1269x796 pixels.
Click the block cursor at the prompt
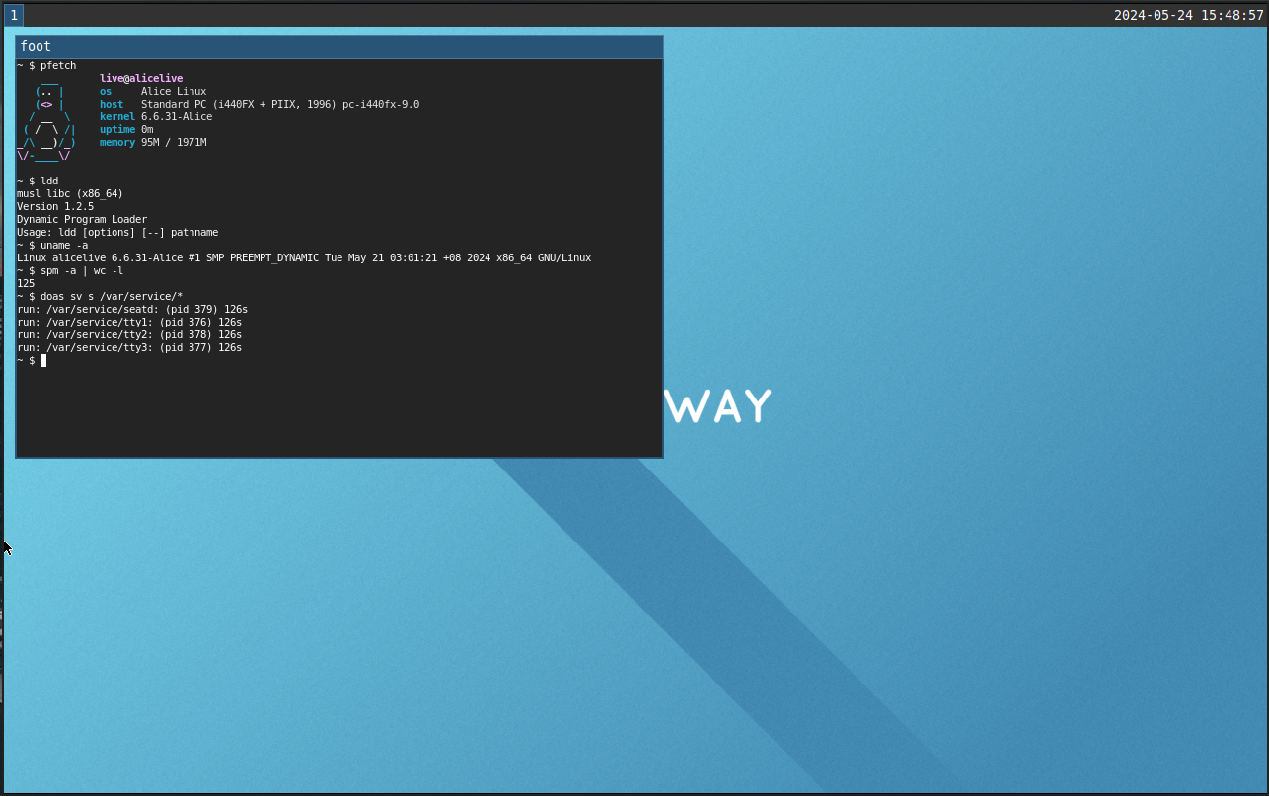pyautogui.click(x=43, y=360)
